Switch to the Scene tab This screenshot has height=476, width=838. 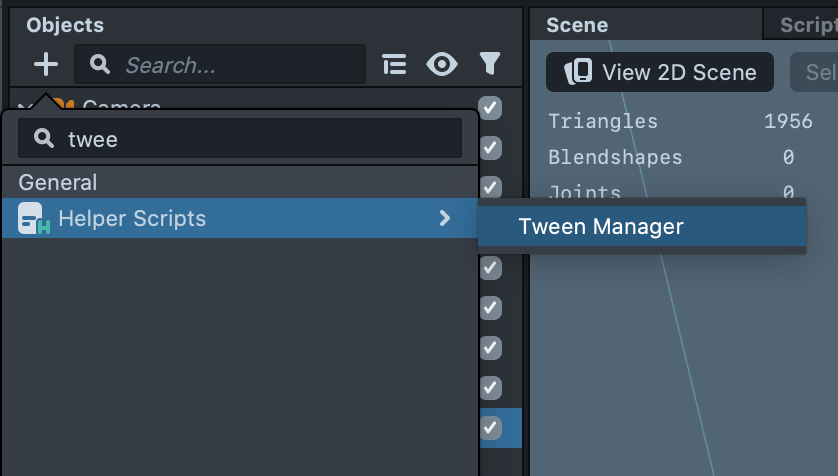click(x=577, y=25)
